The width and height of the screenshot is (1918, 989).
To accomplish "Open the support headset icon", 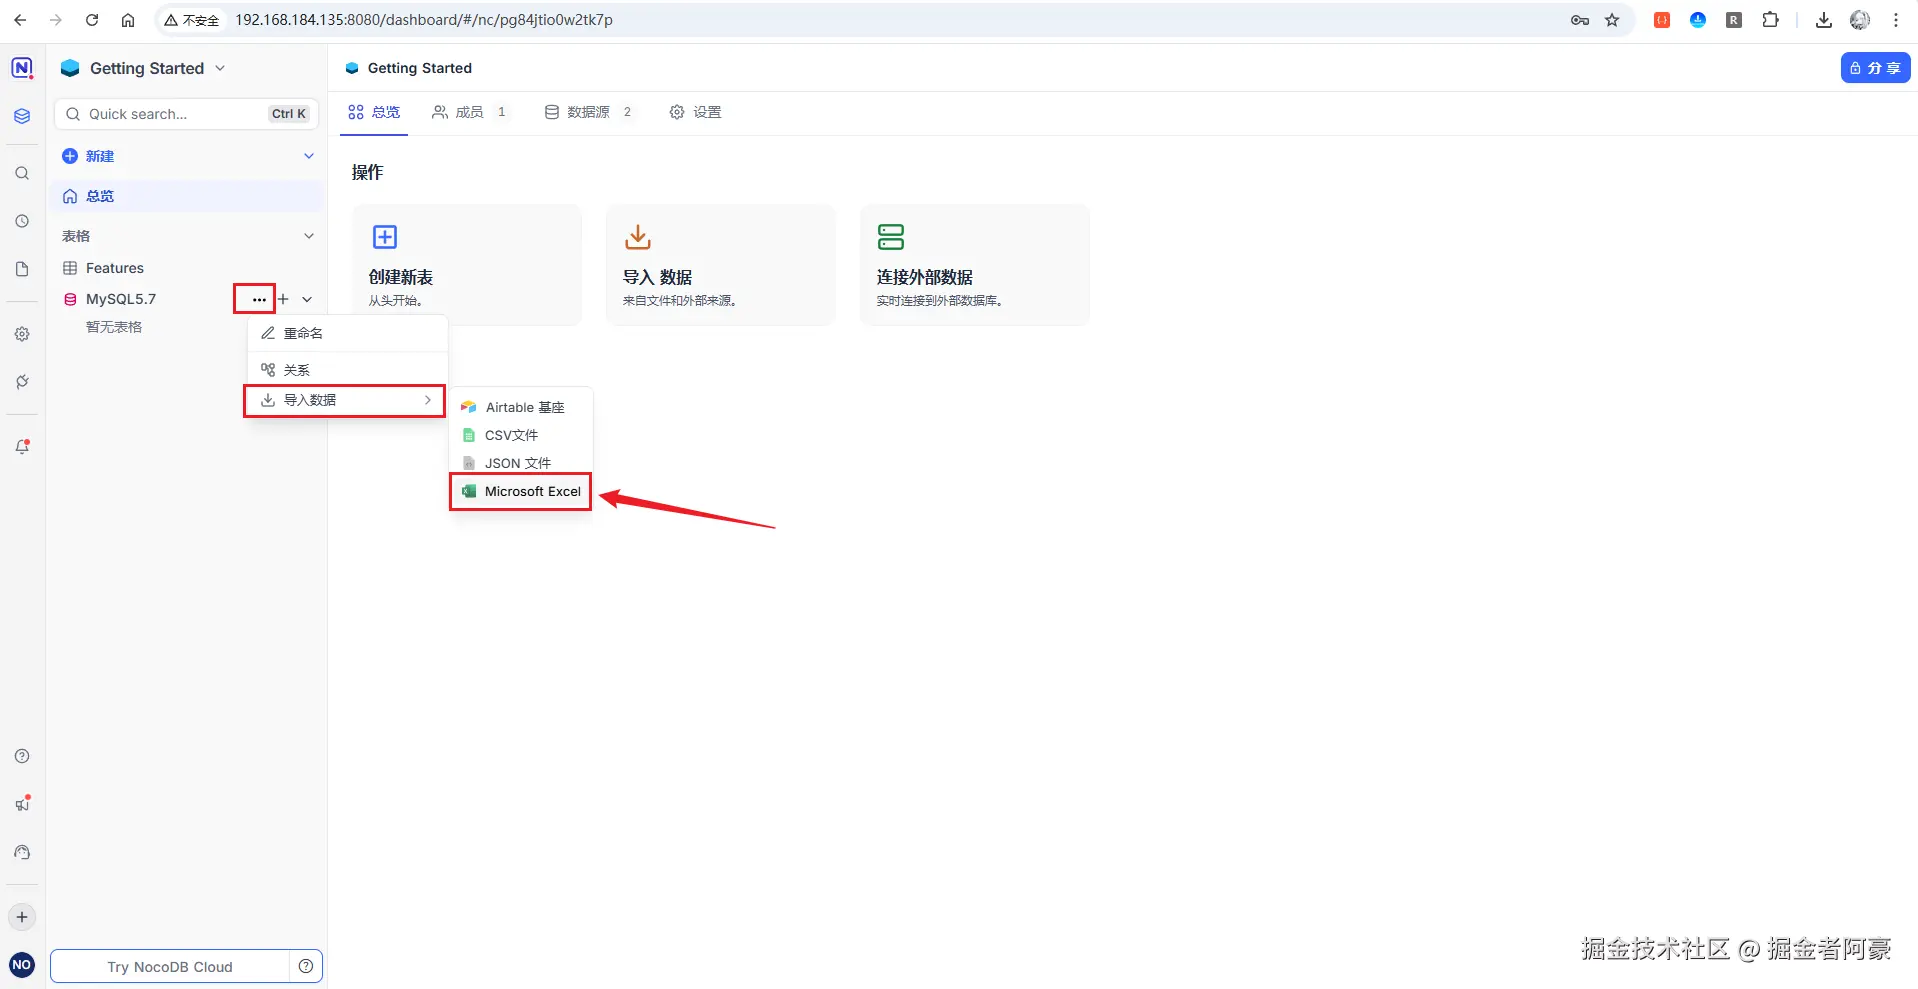I will [22, 852].
